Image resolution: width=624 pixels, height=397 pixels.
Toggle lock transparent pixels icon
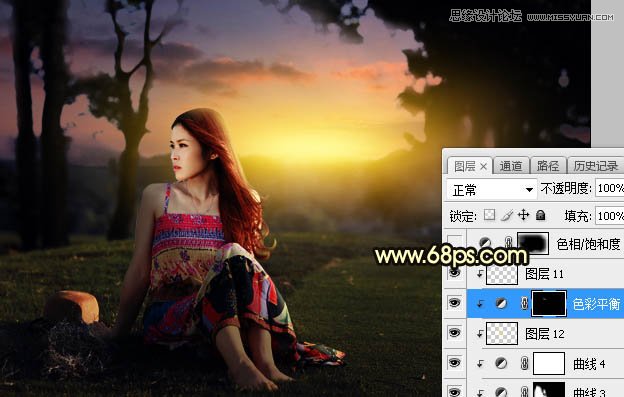coord(489,215)
